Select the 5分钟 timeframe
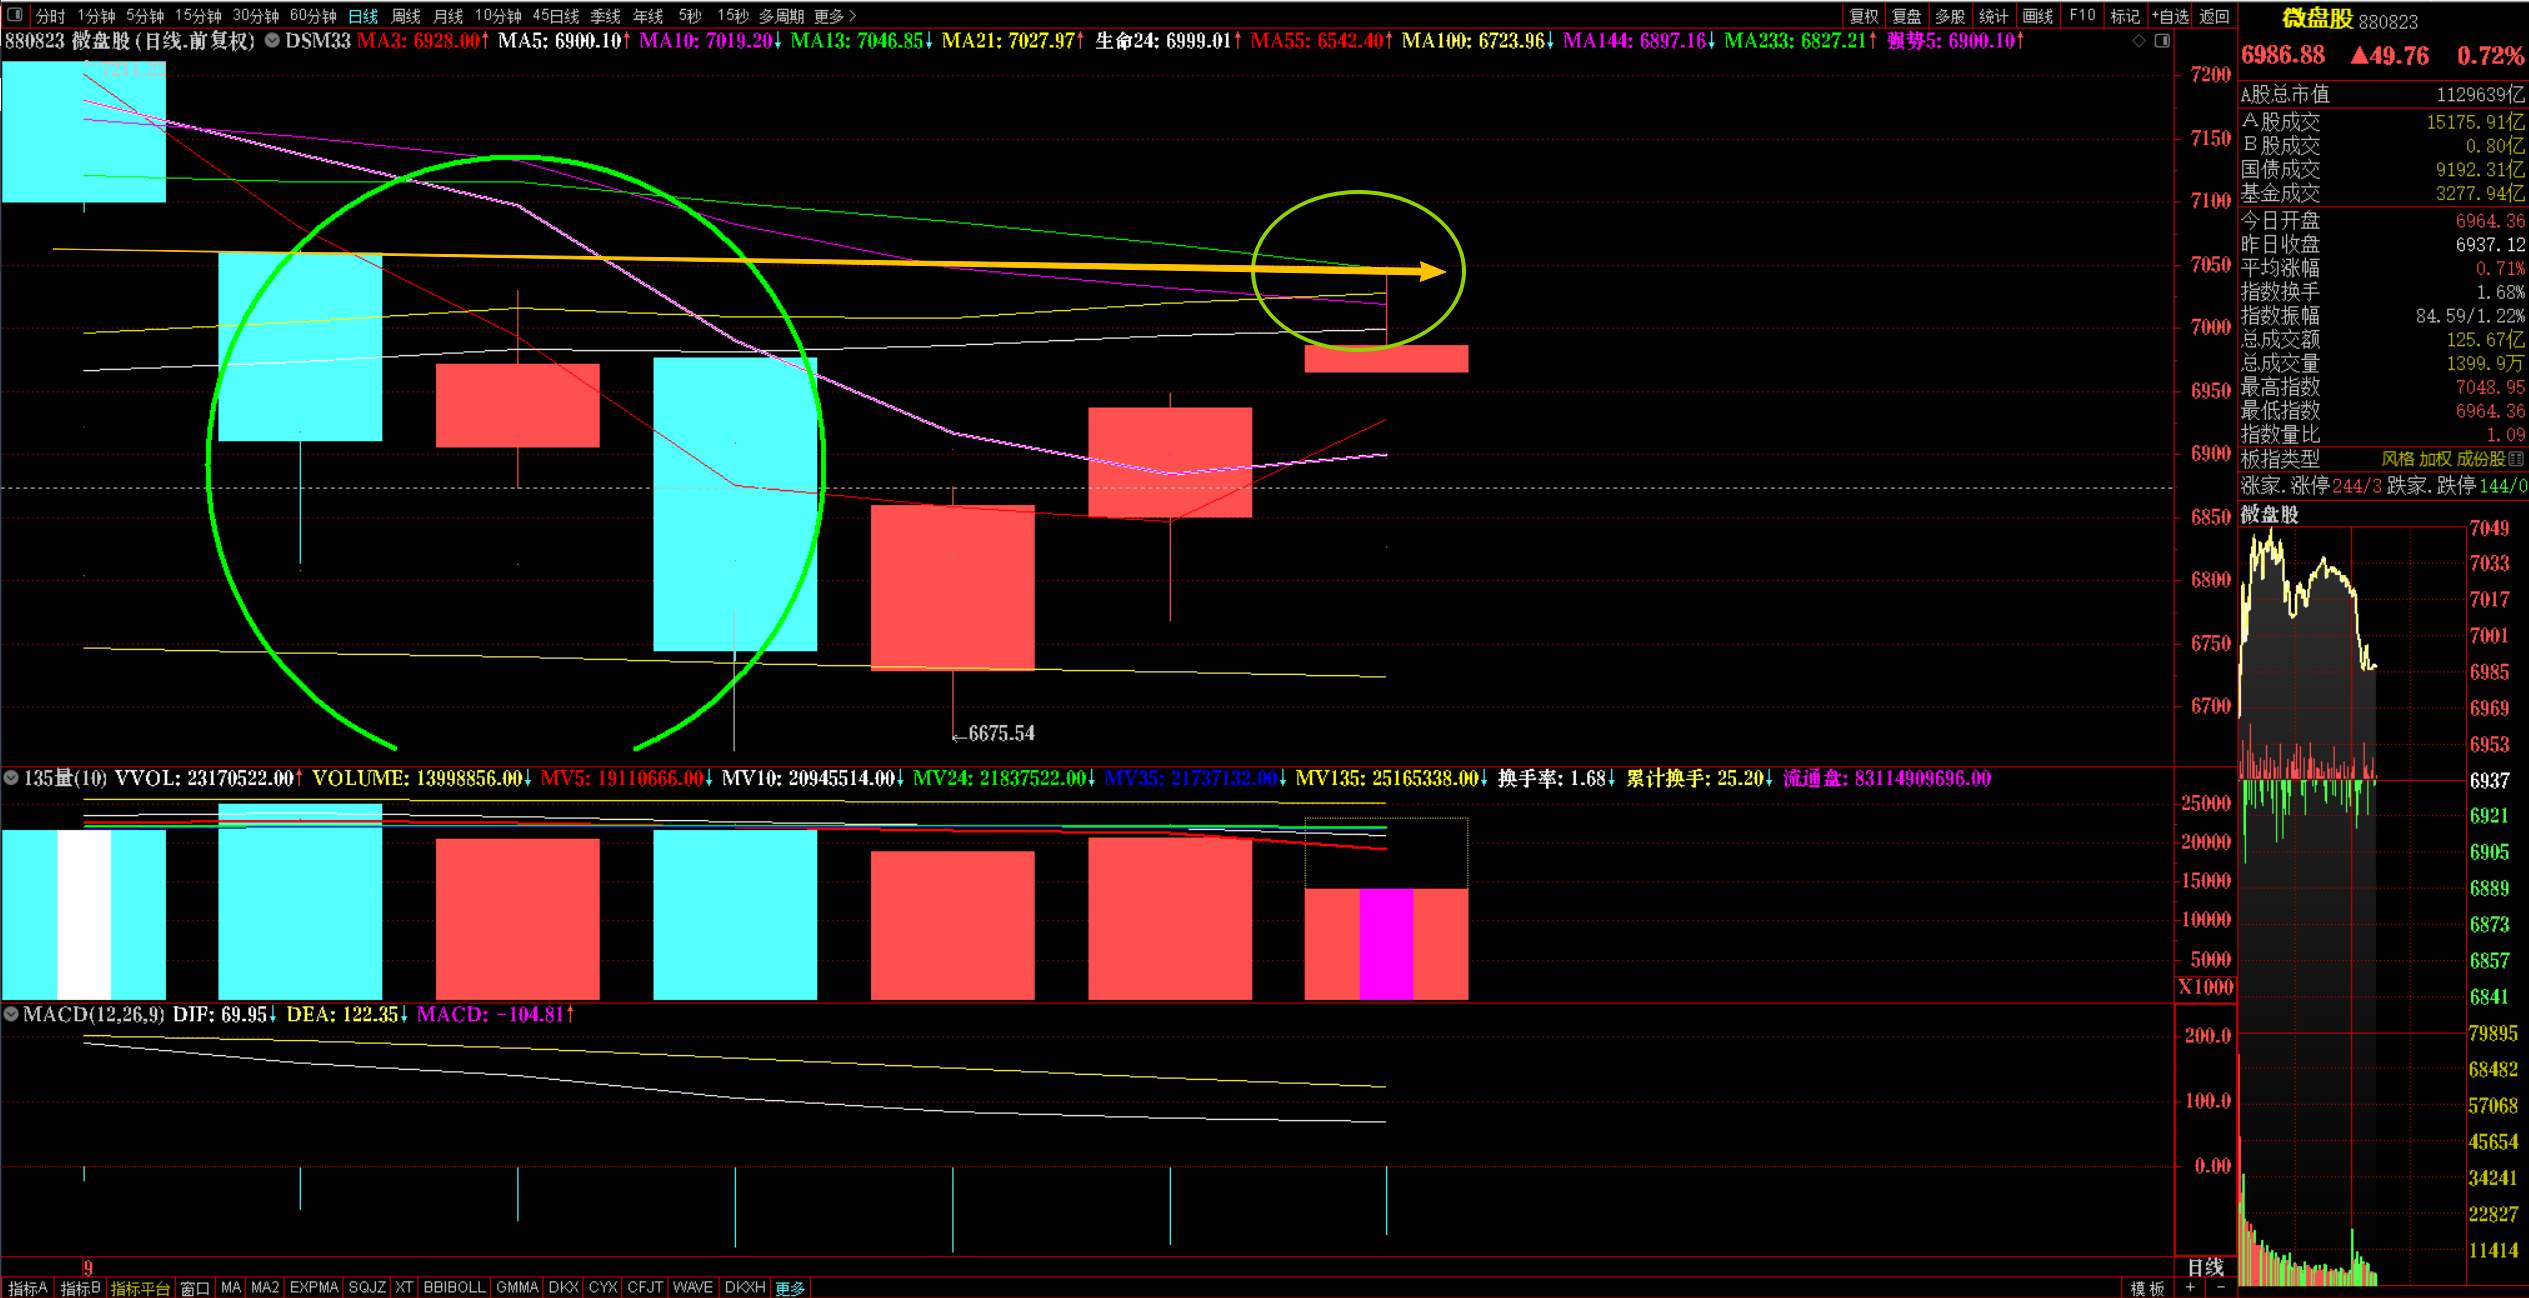The image size is (2529, 1298). click(145, 16)
